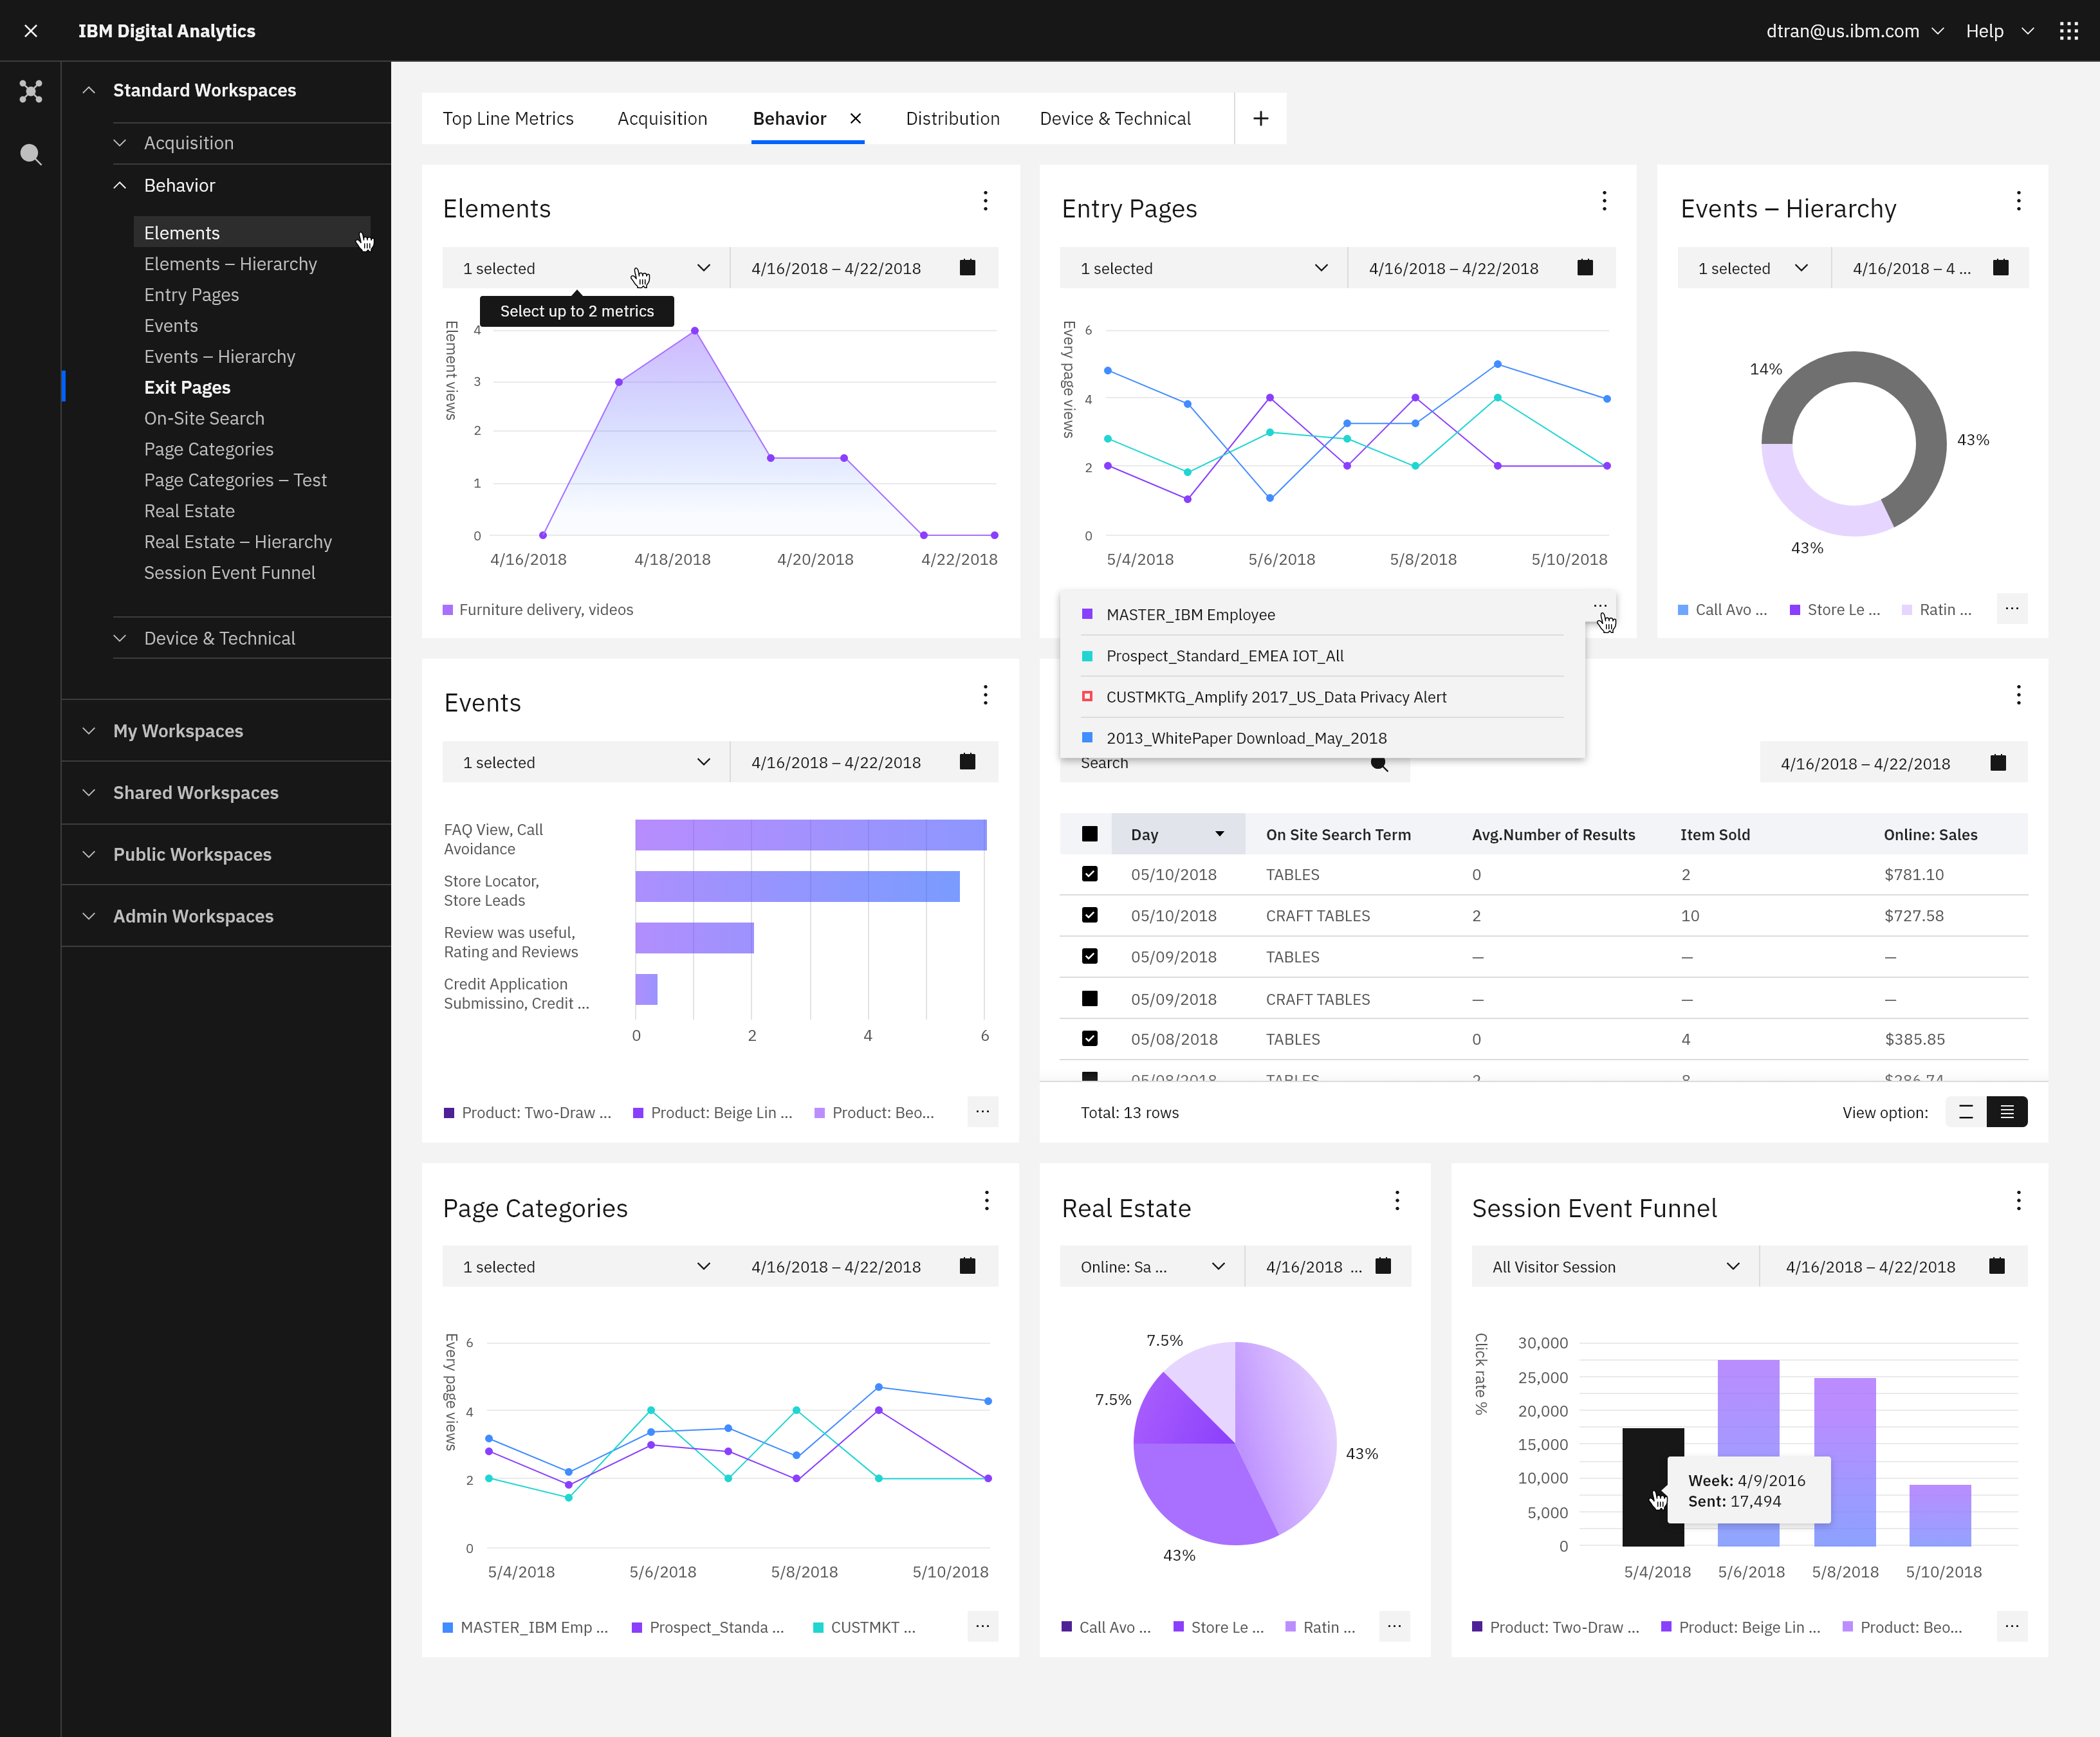Open the calendar icon in Events – Hierarchy card
The width and height of the screenshot is (2100, 1737).
pos(2000,267)
